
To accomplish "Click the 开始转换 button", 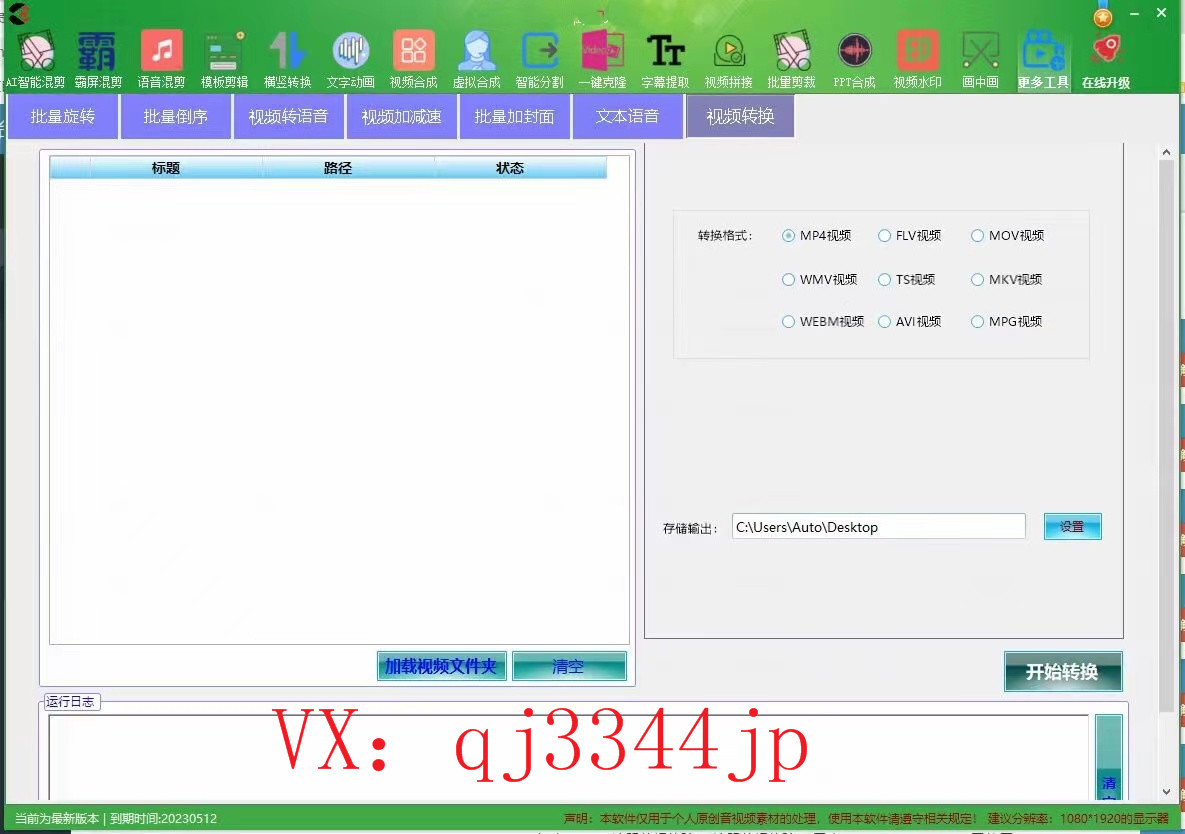I will pyautogui.click(x=1063, y=672).
